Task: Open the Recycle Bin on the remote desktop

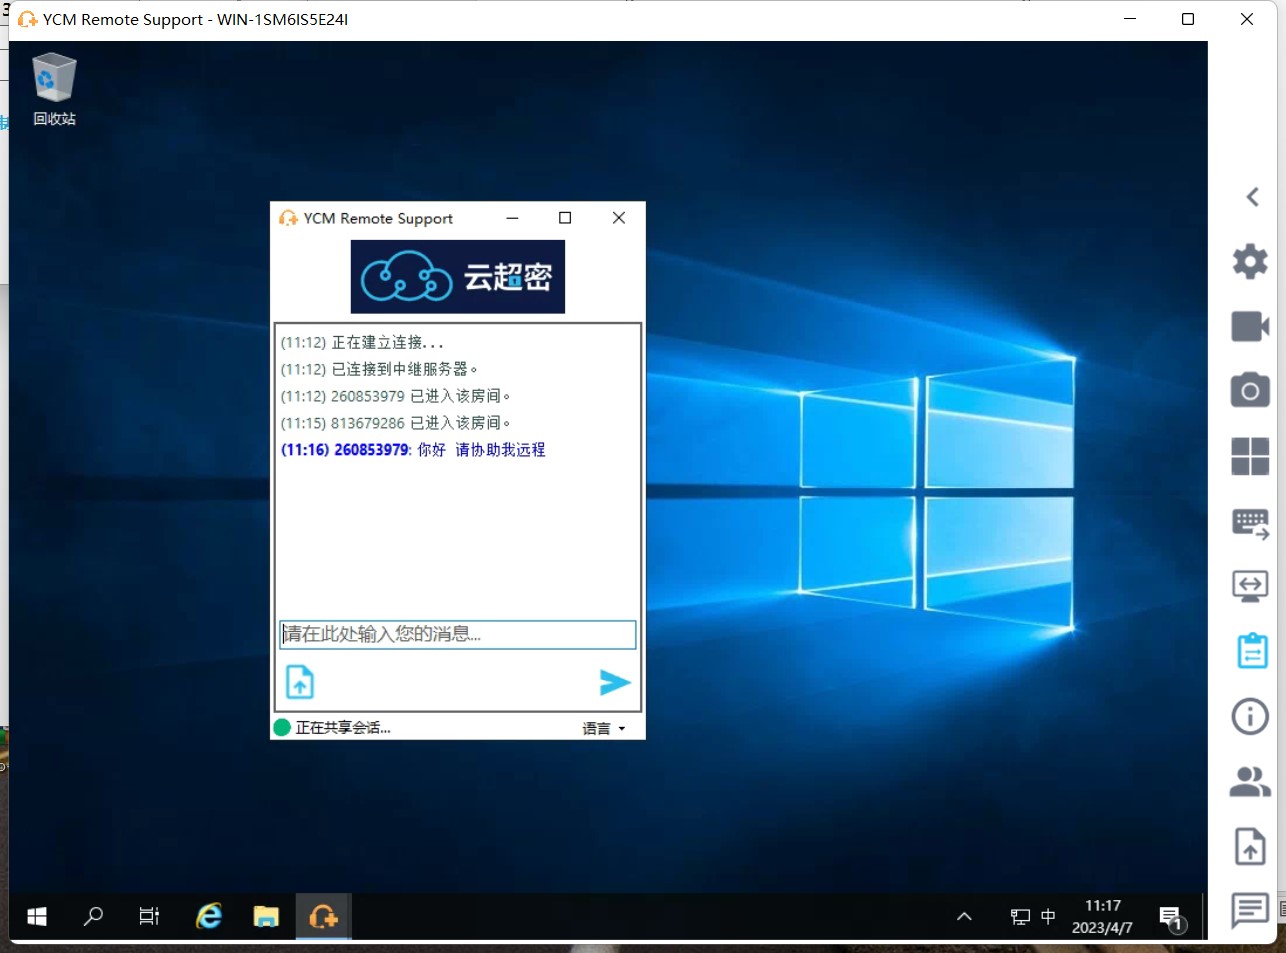Action: pos(54,90)
